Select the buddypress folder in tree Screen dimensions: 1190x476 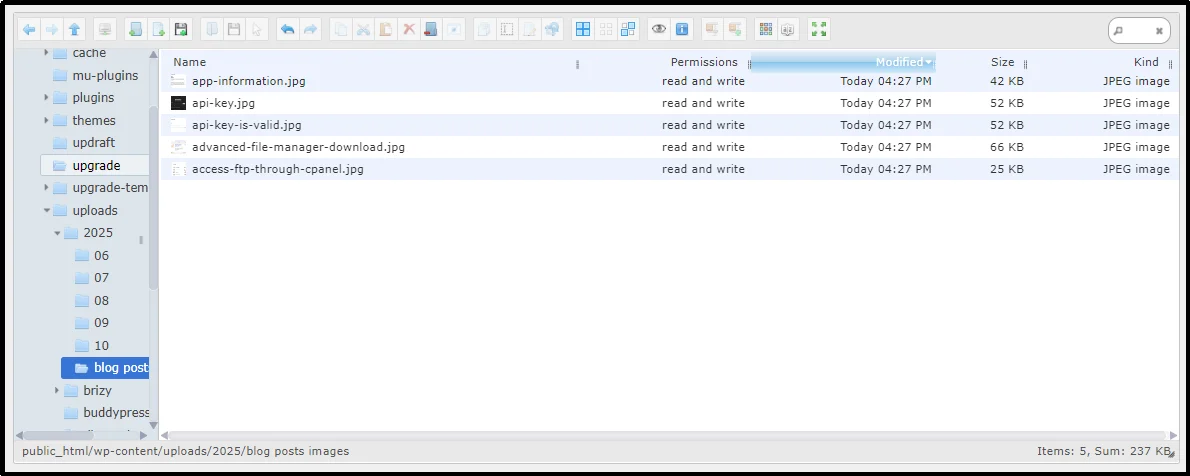[105, 413]
